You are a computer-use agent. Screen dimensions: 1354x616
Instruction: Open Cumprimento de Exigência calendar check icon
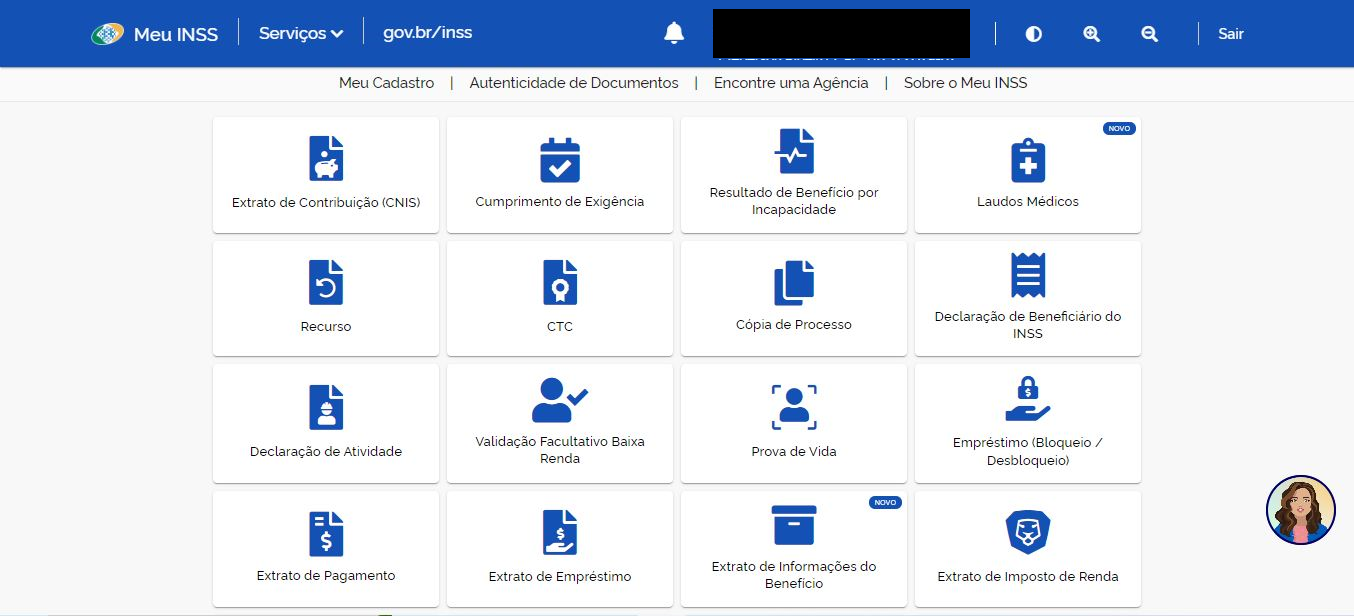point(560,159)
